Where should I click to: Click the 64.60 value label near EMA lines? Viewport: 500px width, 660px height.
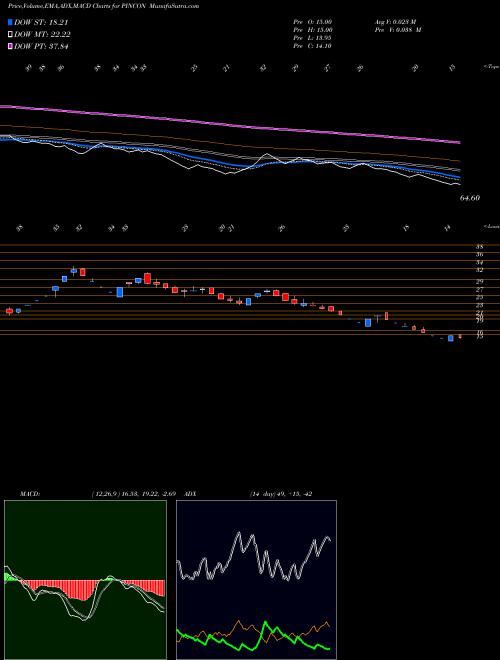click(470, 198)
